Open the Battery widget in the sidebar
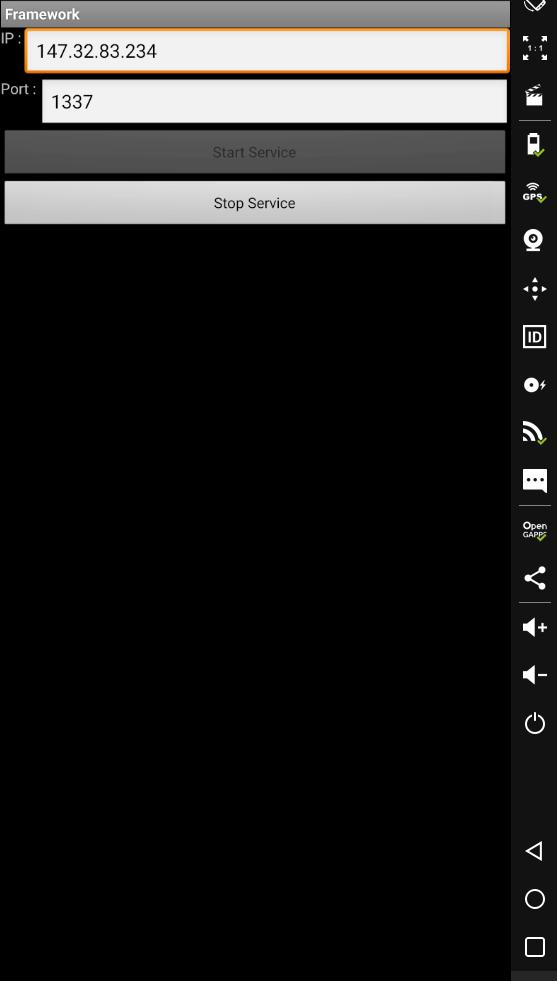Viewport: 557px width, 981px height. pos(534,145)
